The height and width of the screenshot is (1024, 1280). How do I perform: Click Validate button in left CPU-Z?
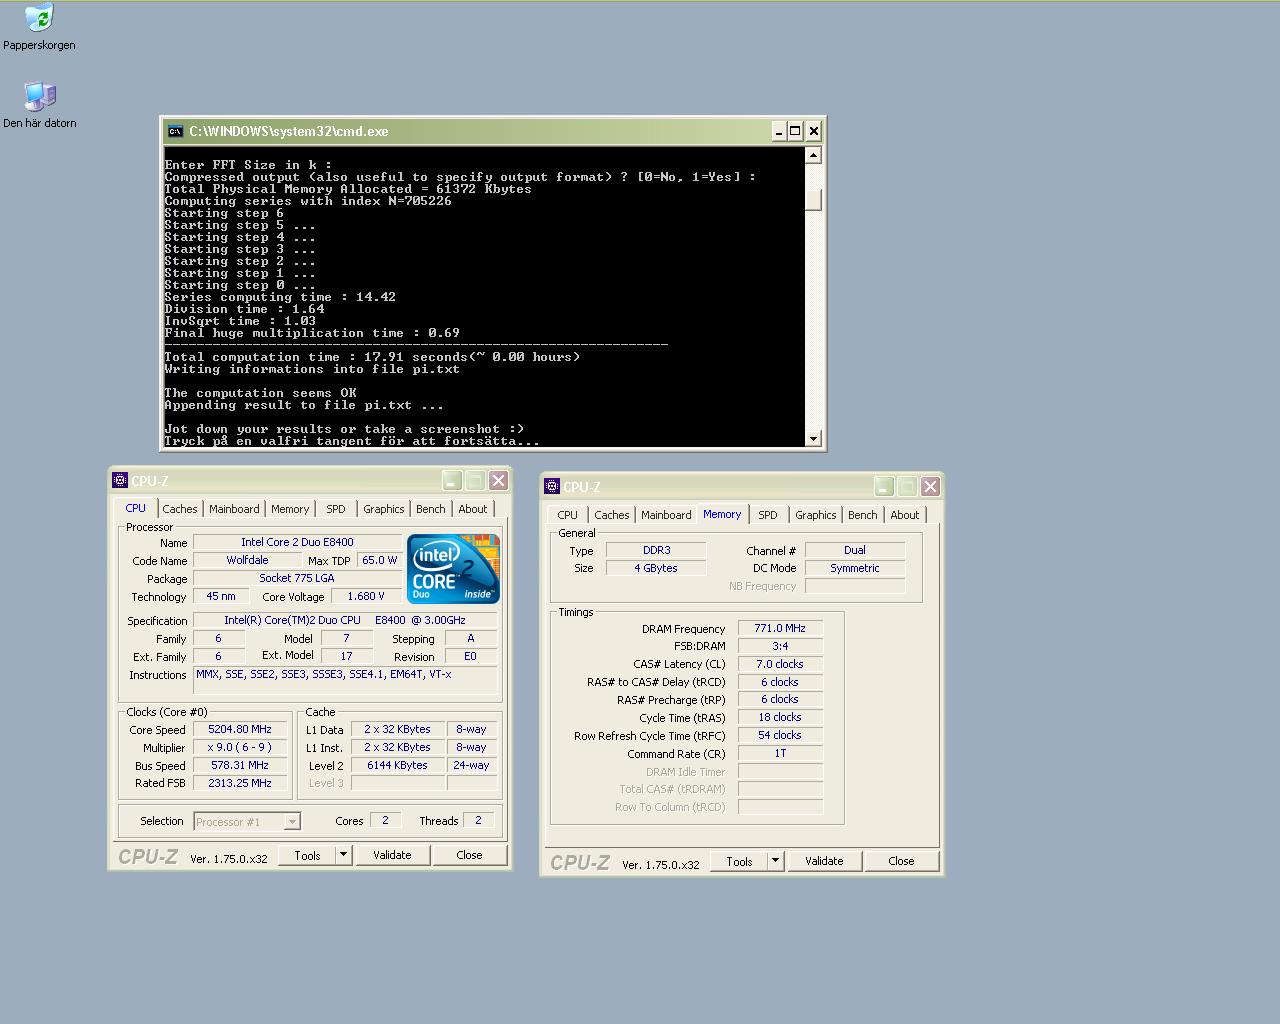pyautogui.click(x=392, y=855)
